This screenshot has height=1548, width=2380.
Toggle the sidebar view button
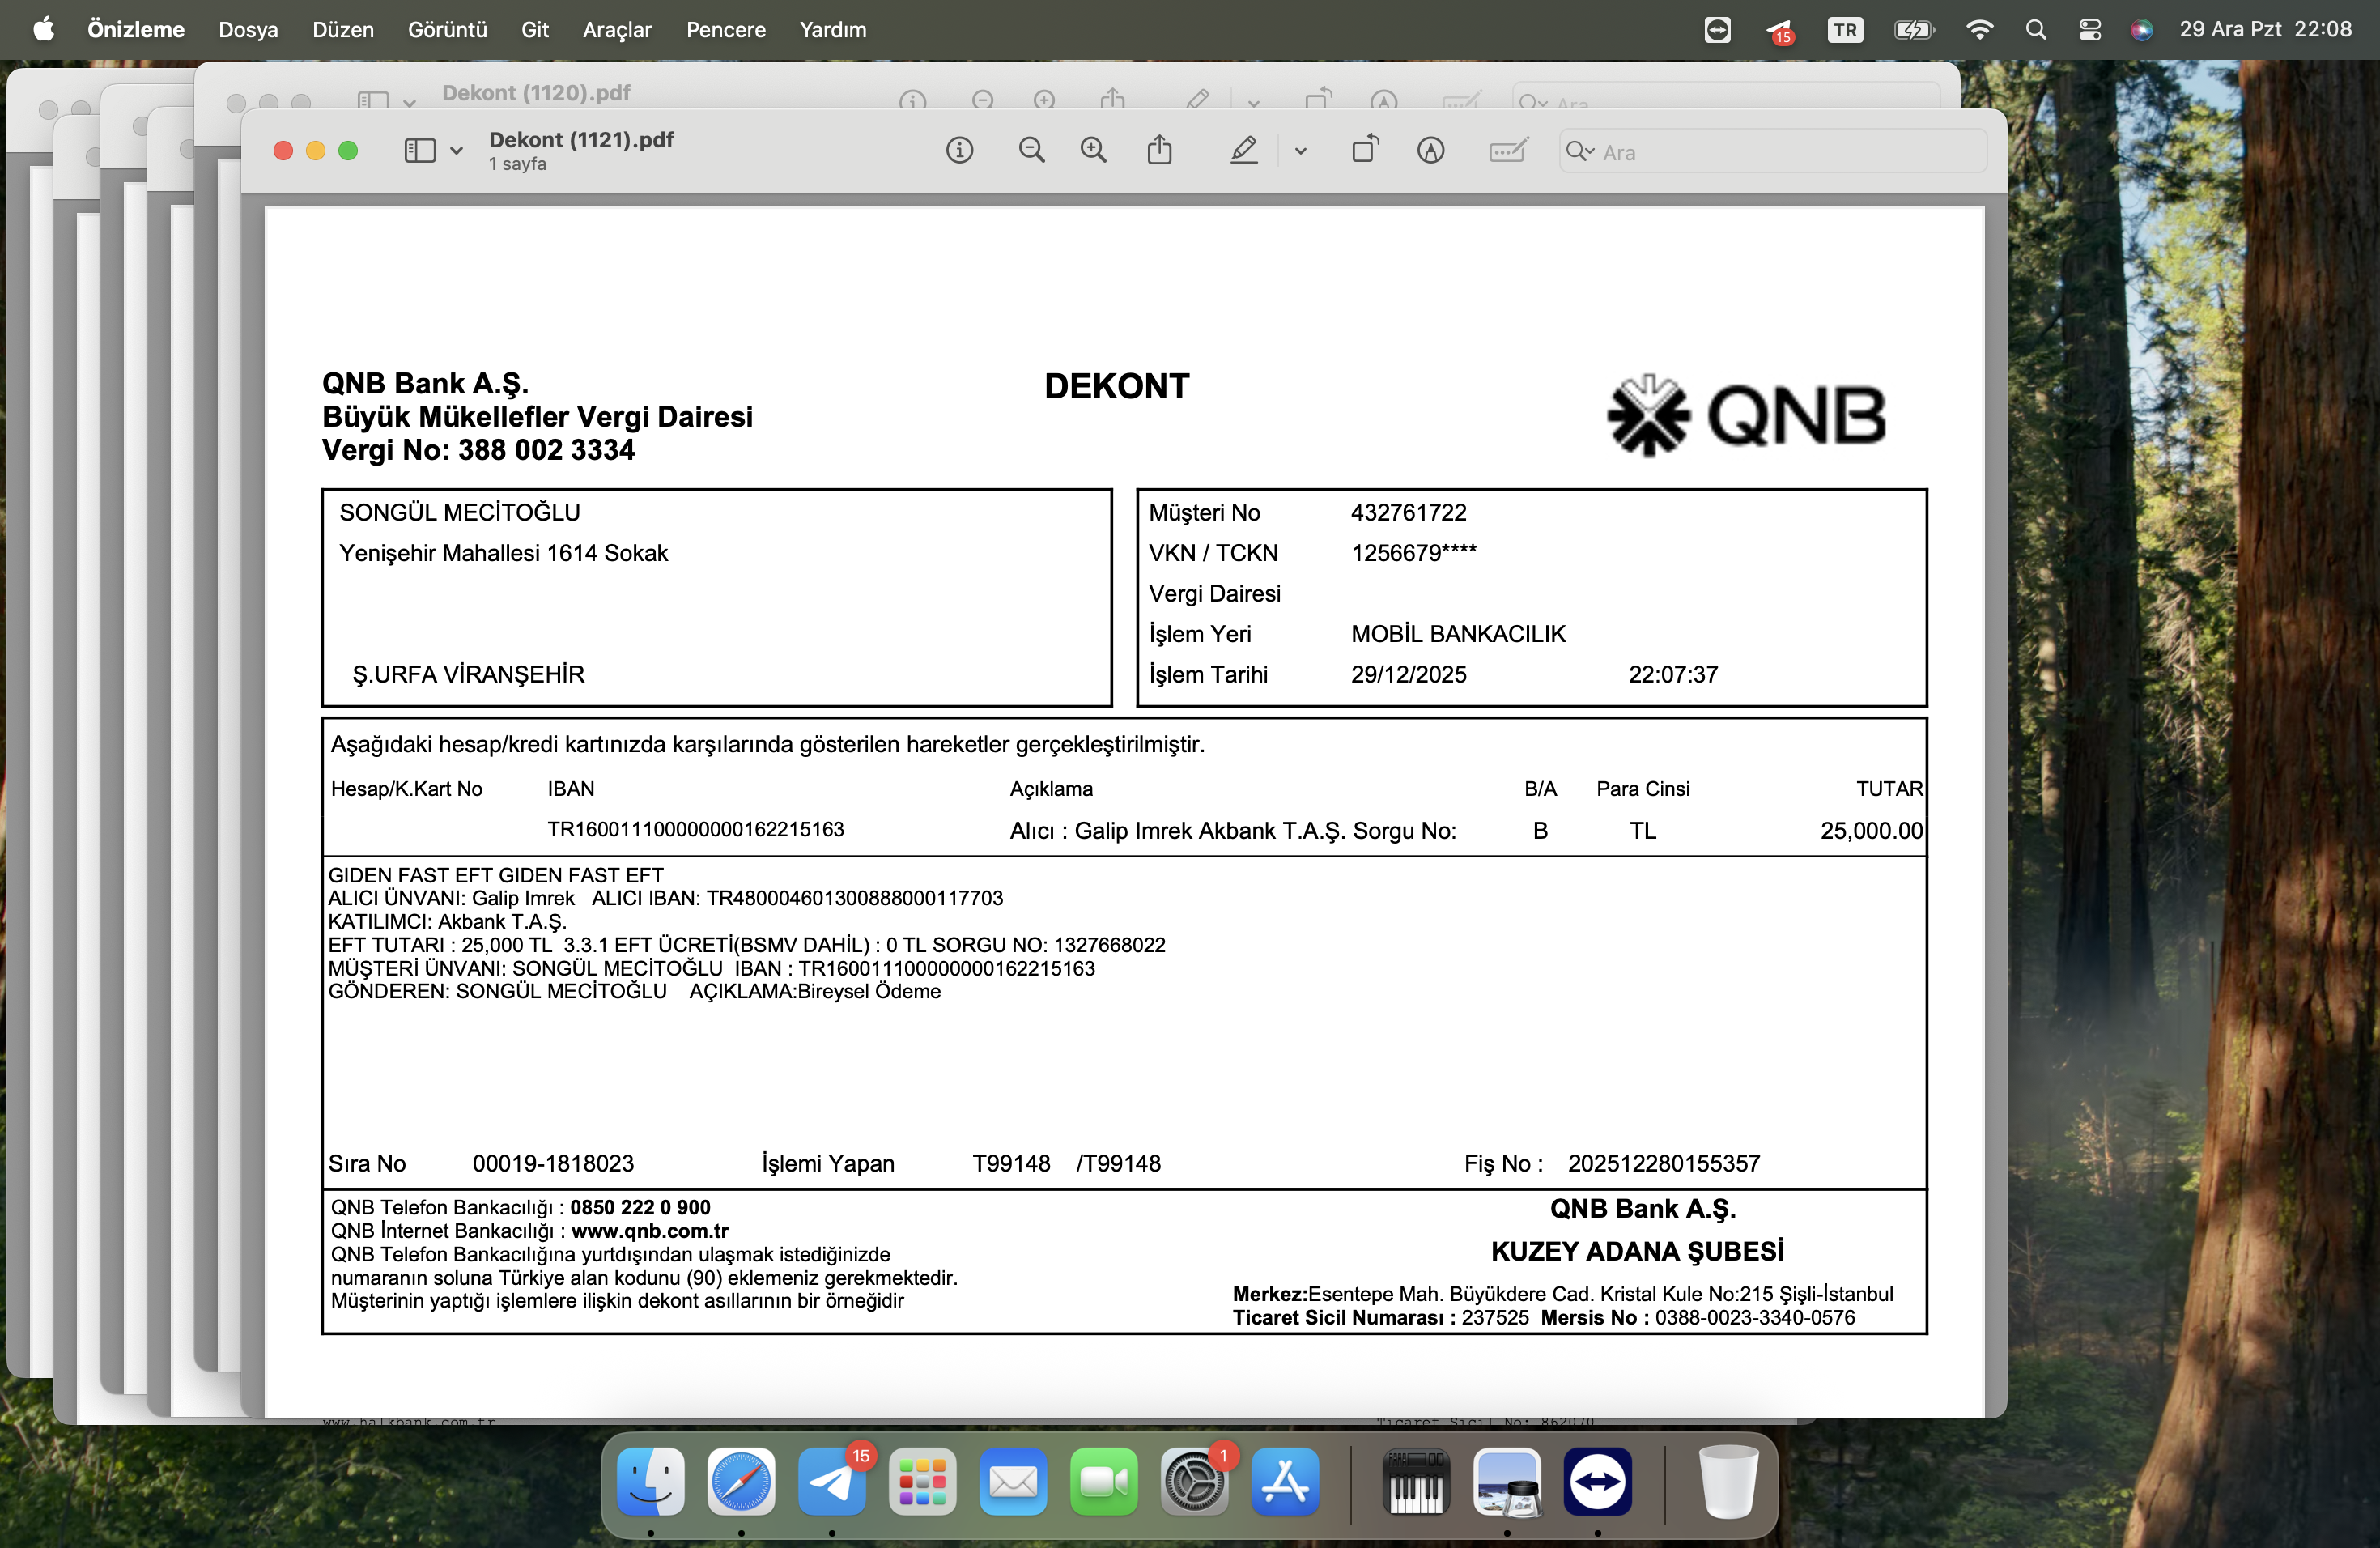coord(420,151)
